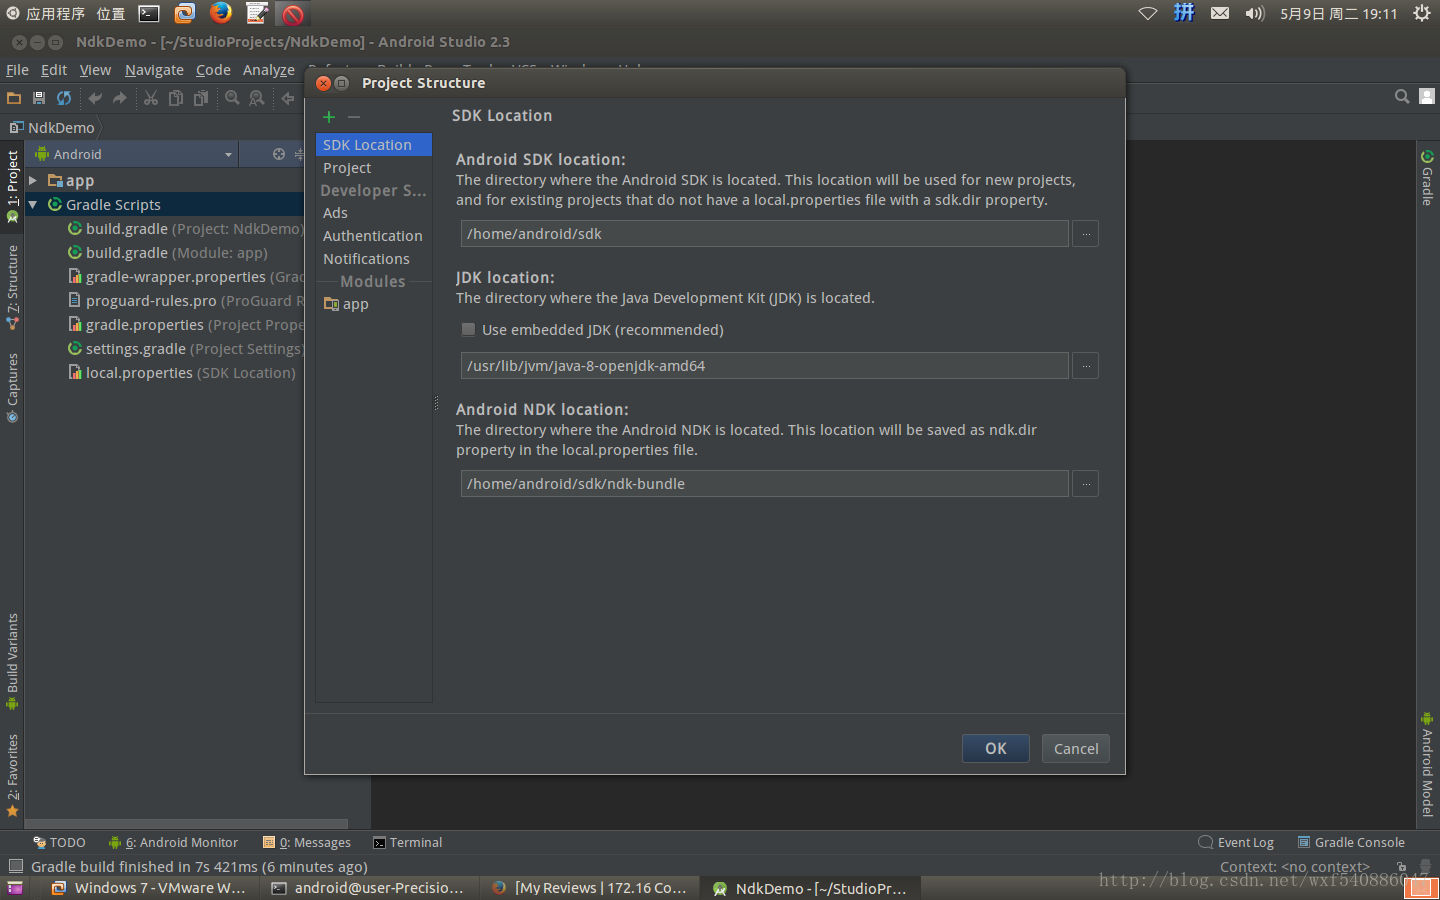Expand the app module tree node

click(33, 180)
